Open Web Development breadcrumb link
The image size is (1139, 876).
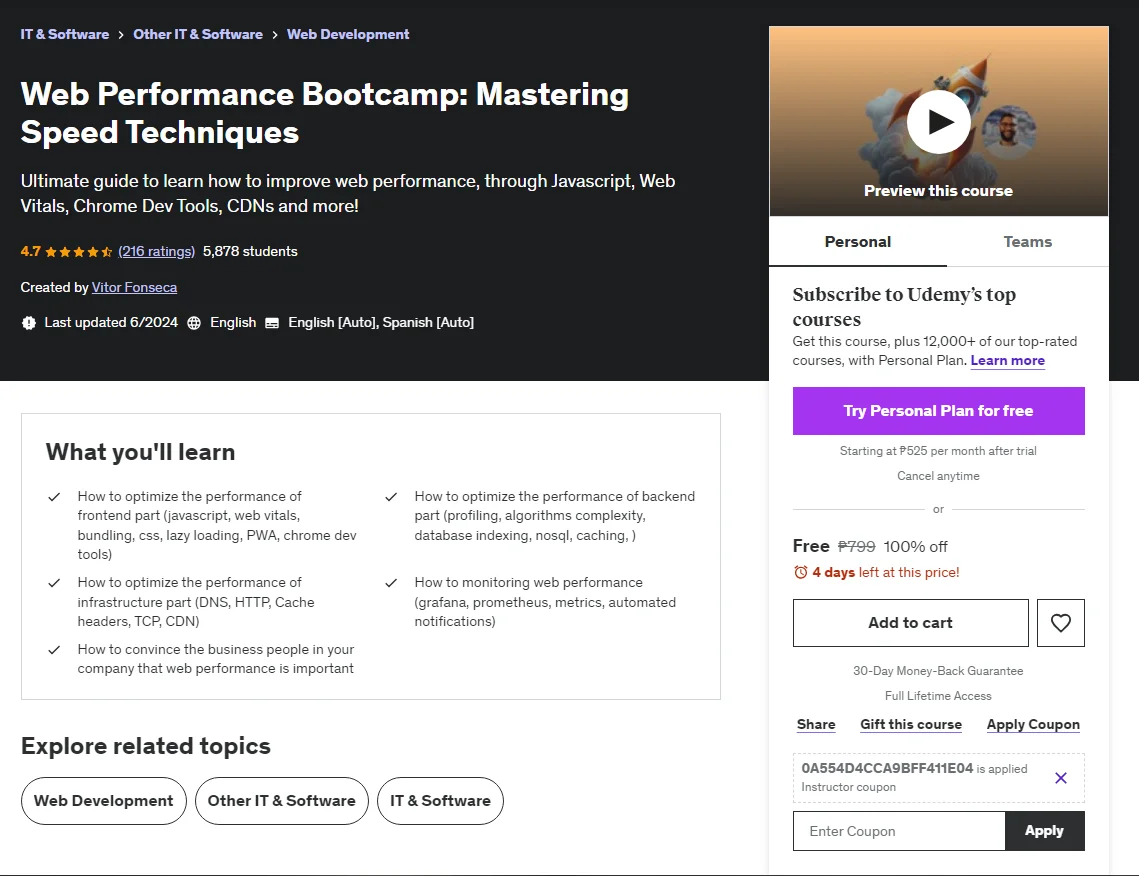point(348,34)
